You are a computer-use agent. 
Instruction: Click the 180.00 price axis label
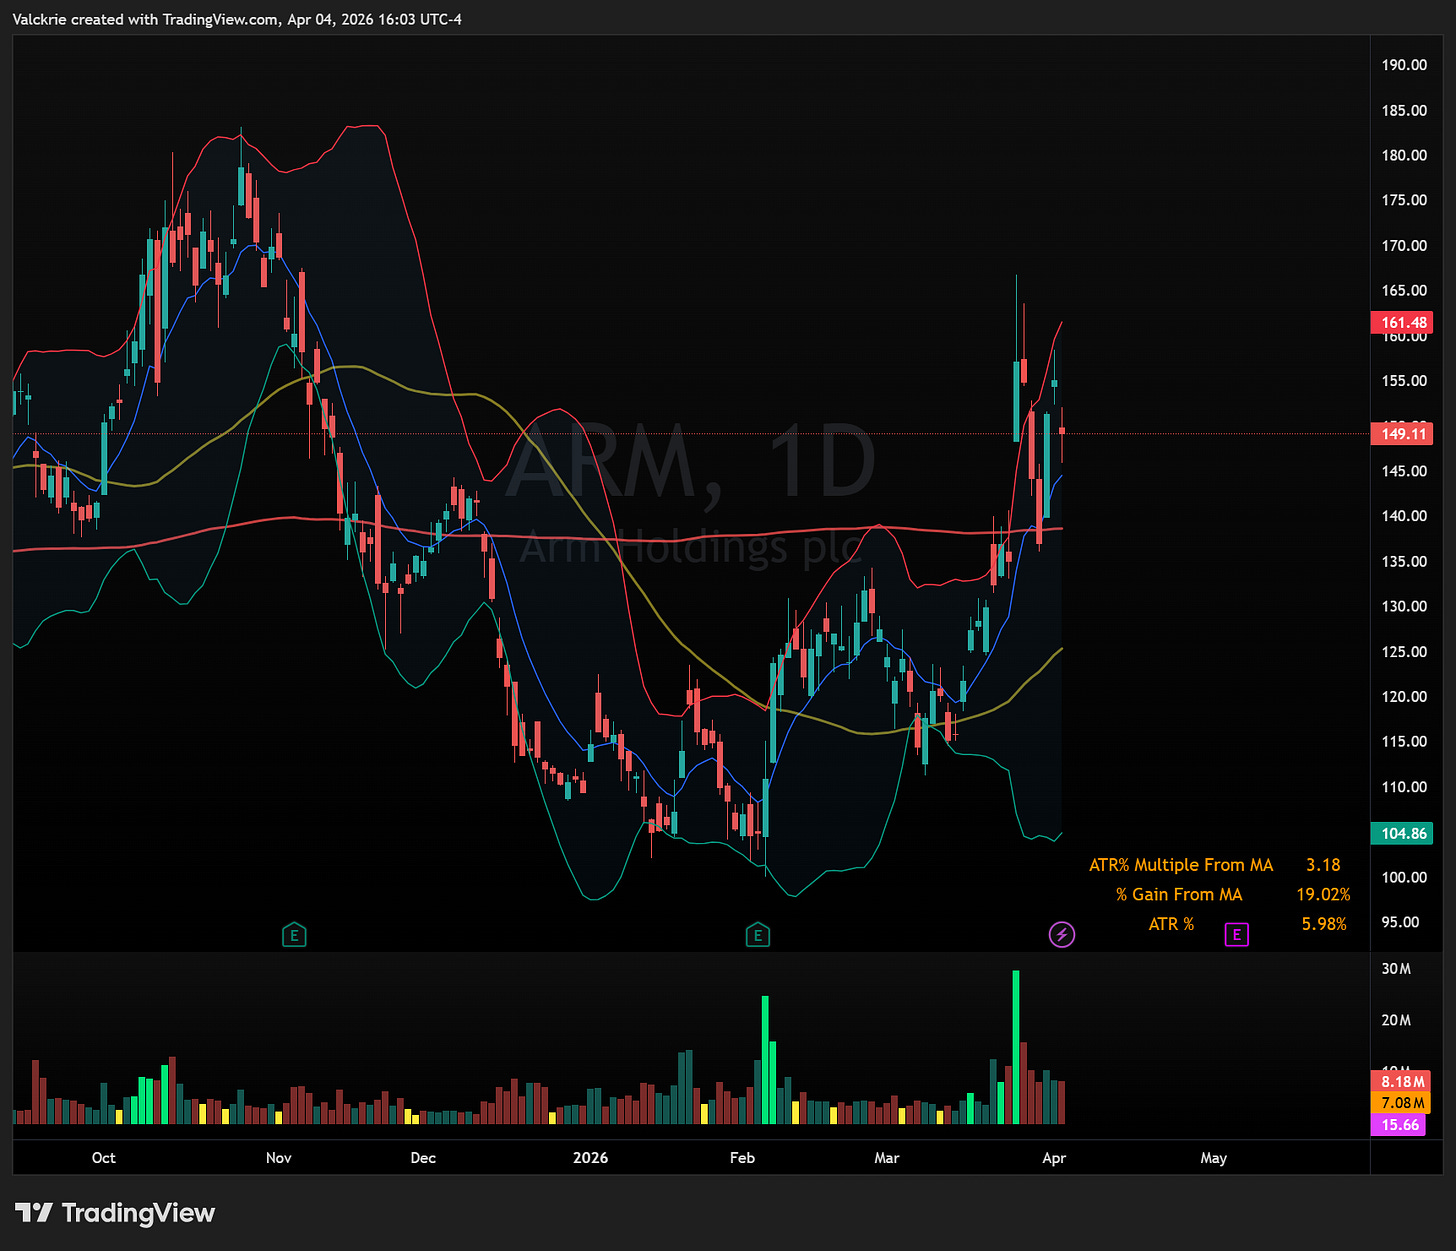pos(1404,155)
